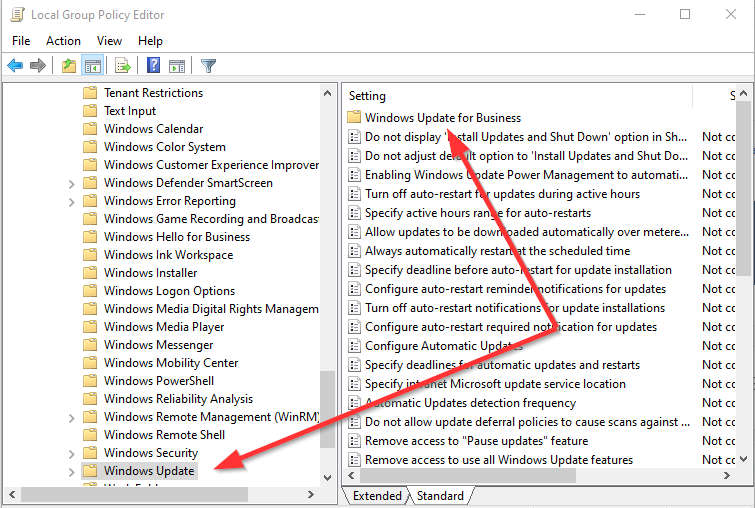Select Windows Ink Workspace folder
The image size is (755, 508).
pyautogui.click(x=168, y=255)
